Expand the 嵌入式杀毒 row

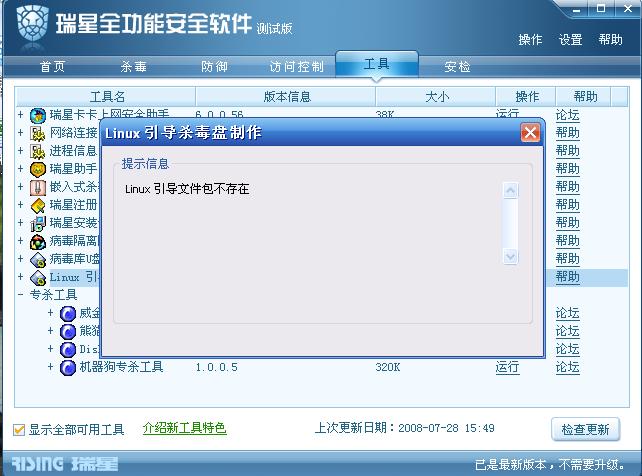click(20, 186)
